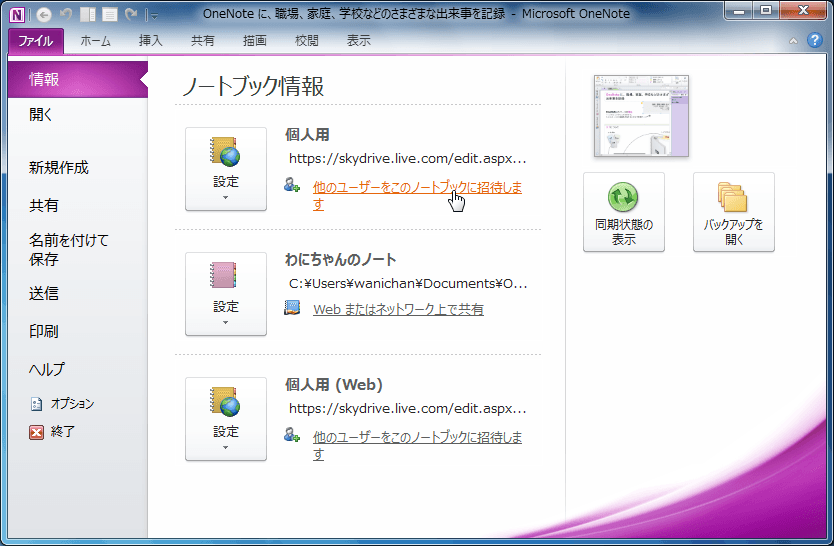The image size is (834, 546).
Task: Switch to the 挿入 ribbon tab
Action: click(x=150, y=41)
